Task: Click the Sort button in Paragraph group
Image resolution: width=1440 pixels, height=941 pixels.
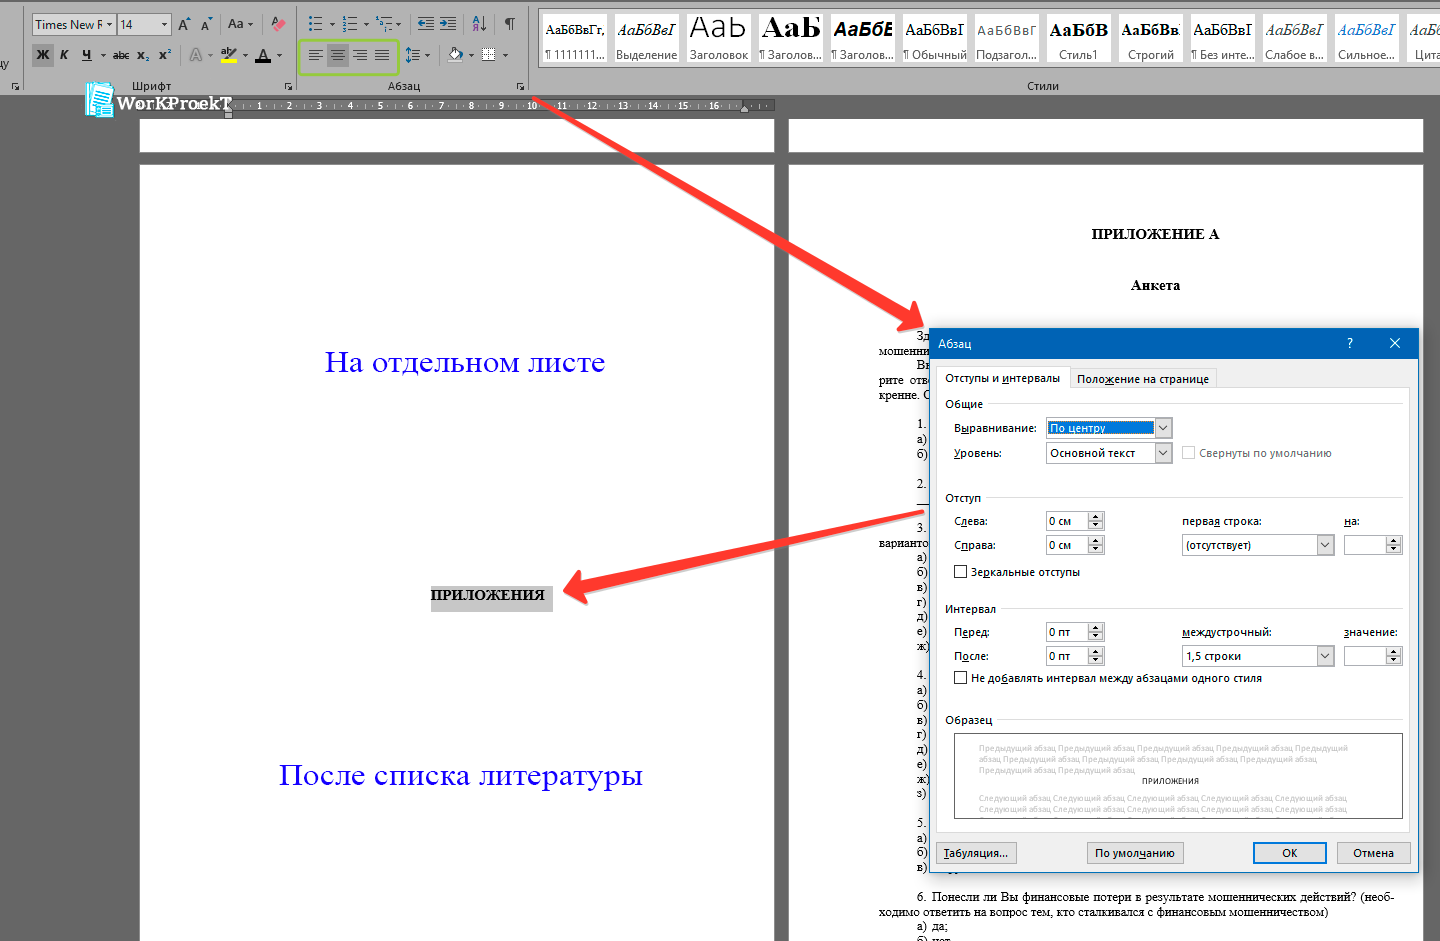Action: pos(478,22)
